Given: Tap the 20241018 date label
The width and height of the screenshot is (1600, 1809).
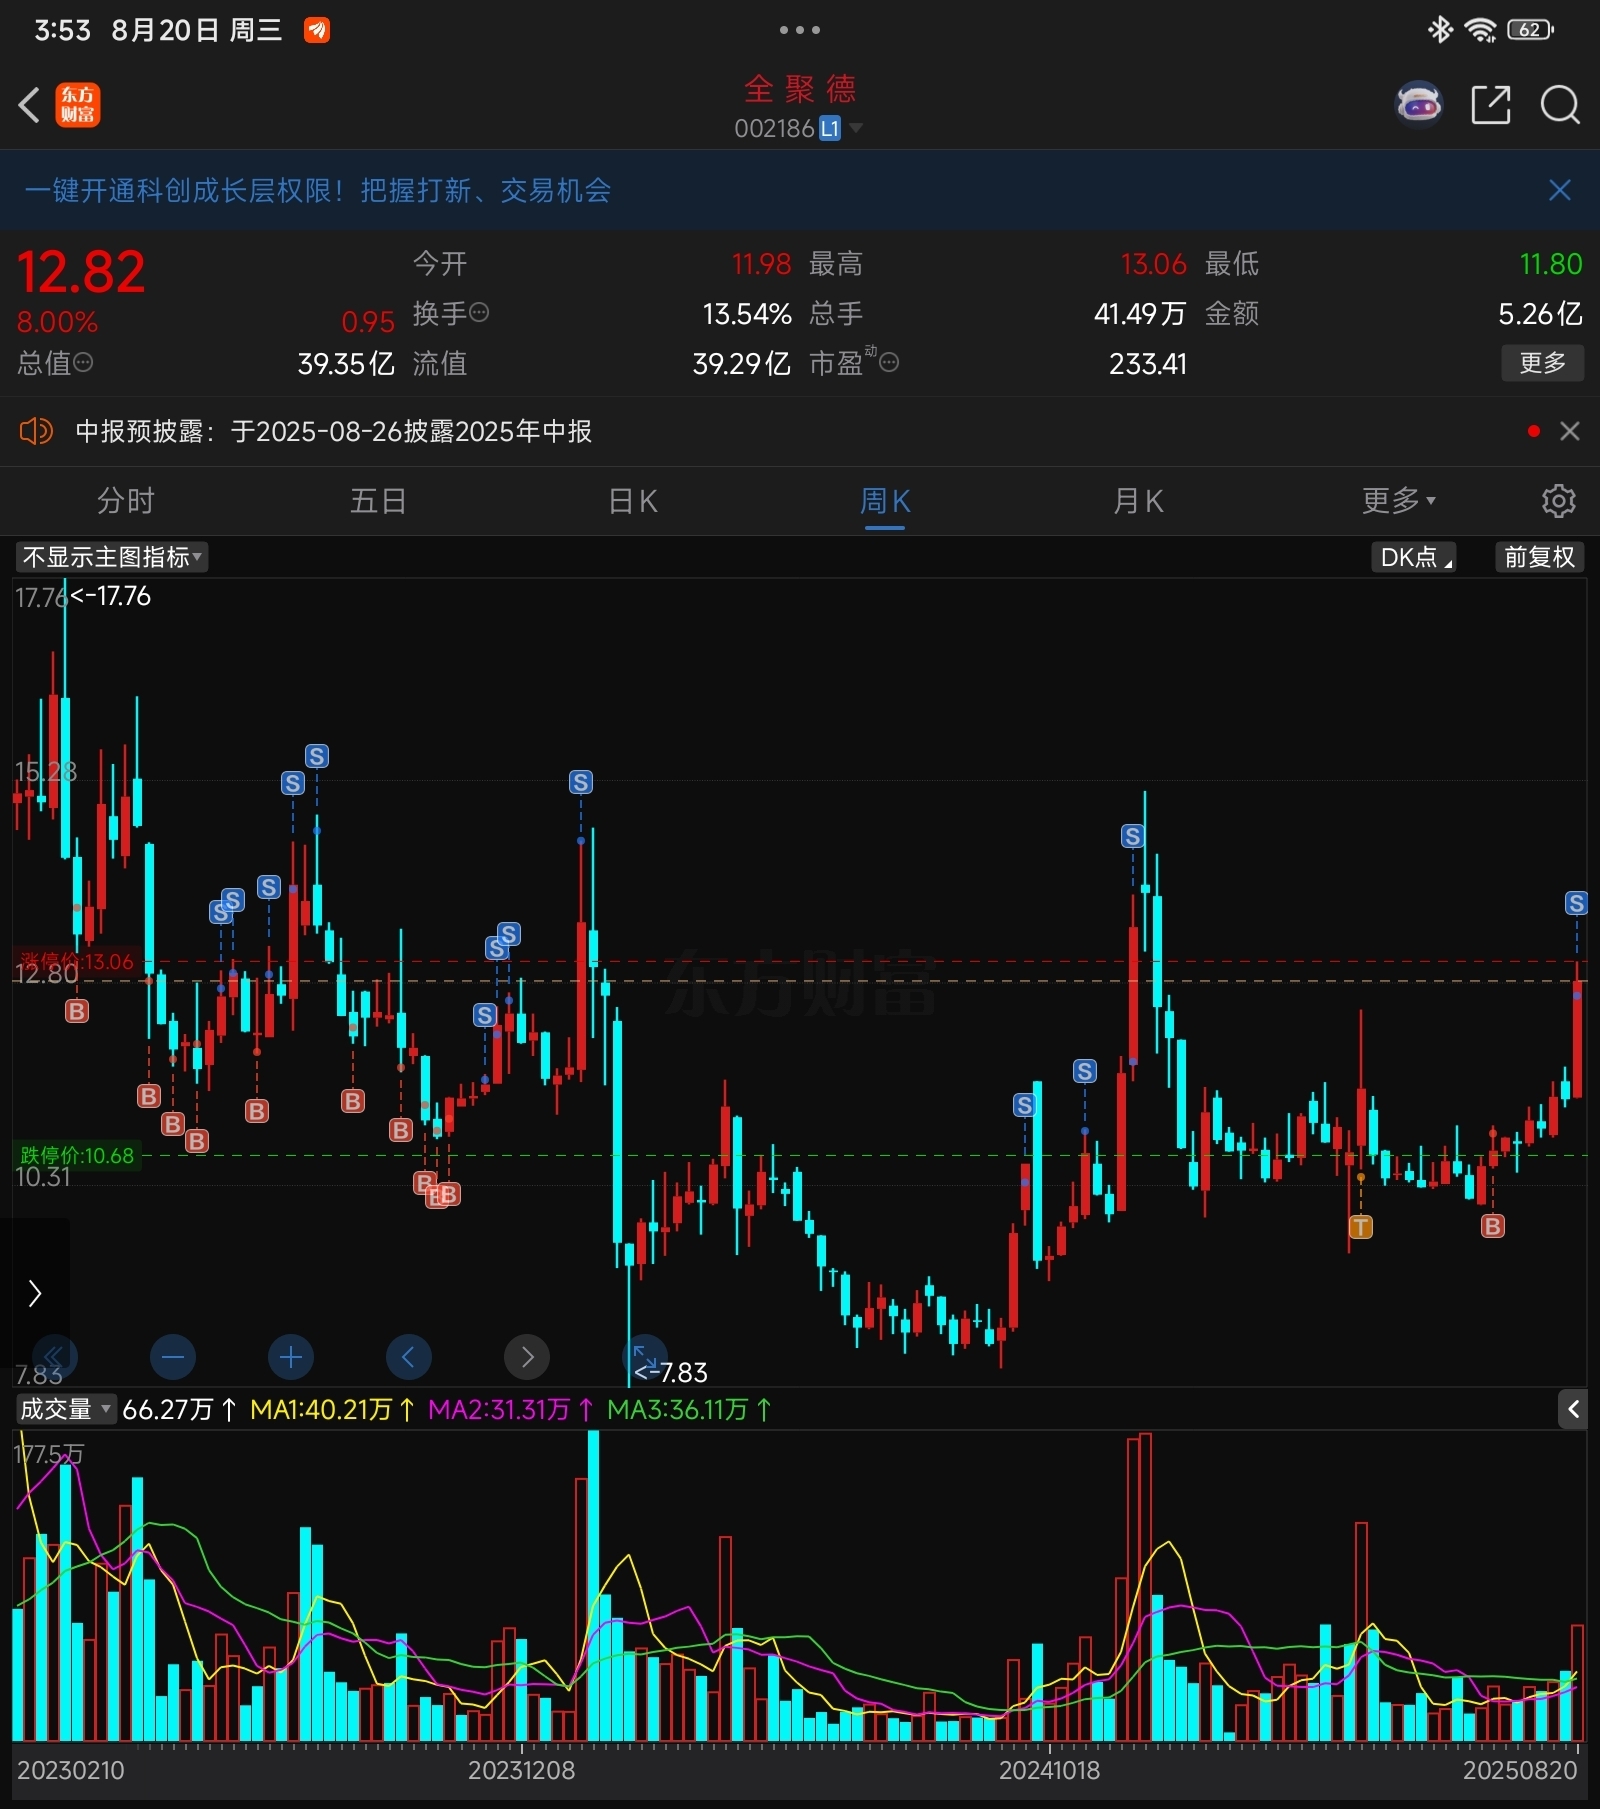Looking at the screenshot, I should tap(1049, 1770).
